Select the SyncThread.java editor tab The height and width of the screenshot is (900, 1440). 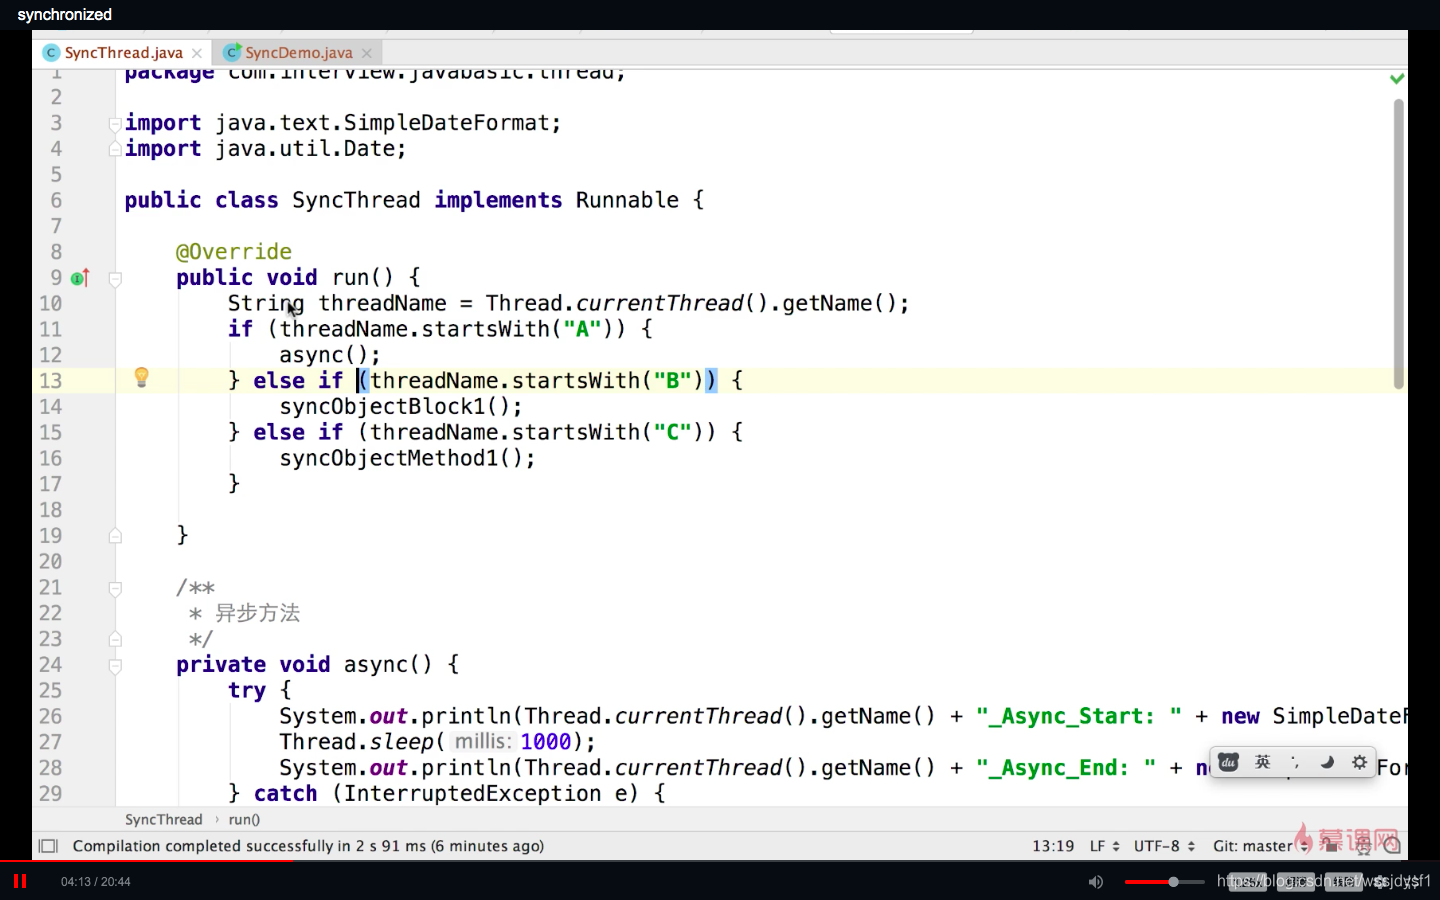tap(123, 53)
